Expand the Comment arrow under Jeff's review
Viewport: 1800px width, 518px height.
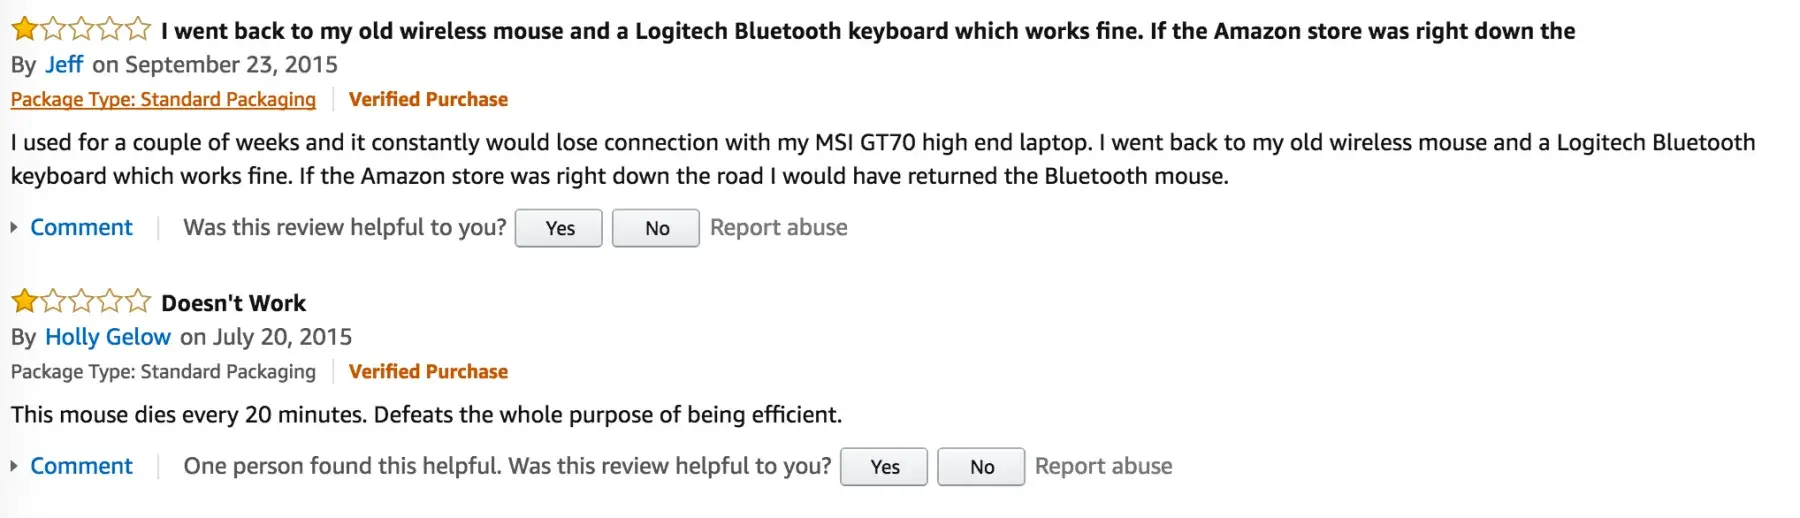point(14,228)
